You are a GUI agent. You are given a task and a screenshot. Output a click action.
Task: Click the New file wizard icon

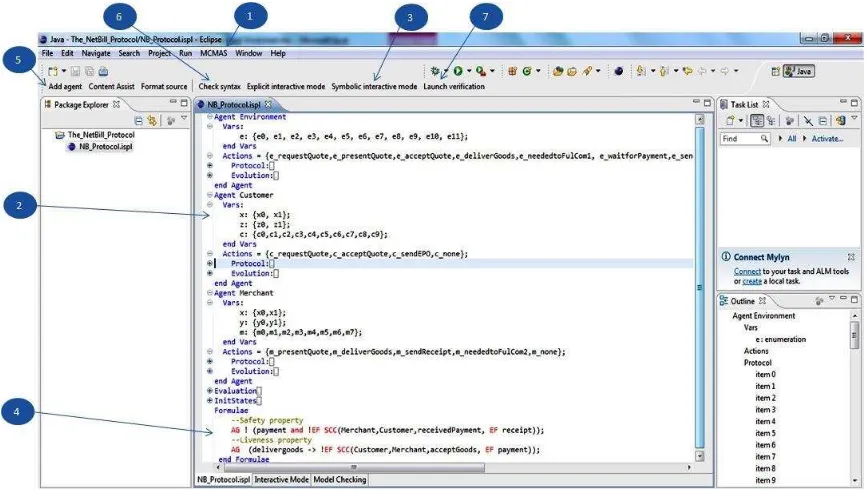click(52, 71)
